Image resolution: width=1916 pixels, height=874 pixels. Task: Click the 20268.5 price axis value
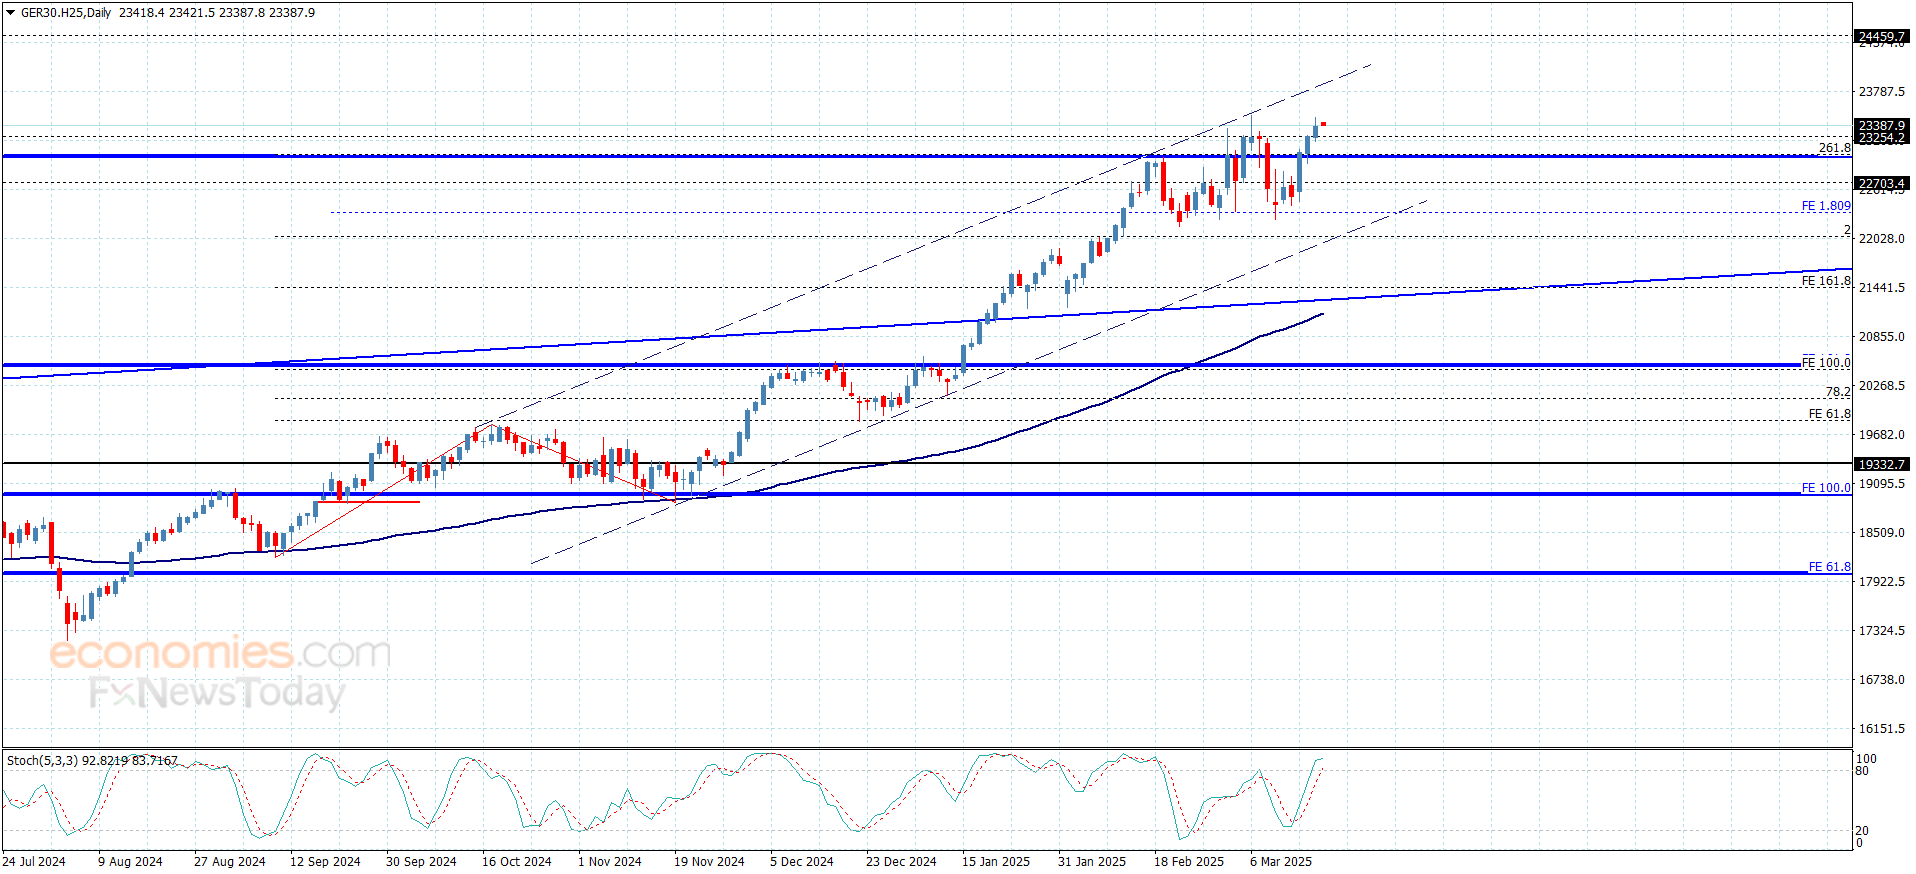pyautogui.click(x=1881, y=386)
